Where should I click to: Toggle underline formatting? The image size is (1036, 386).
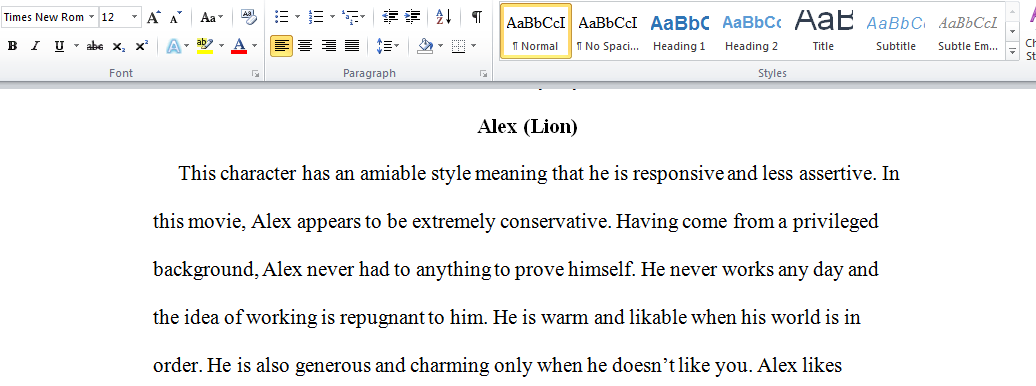click(59, 46)
